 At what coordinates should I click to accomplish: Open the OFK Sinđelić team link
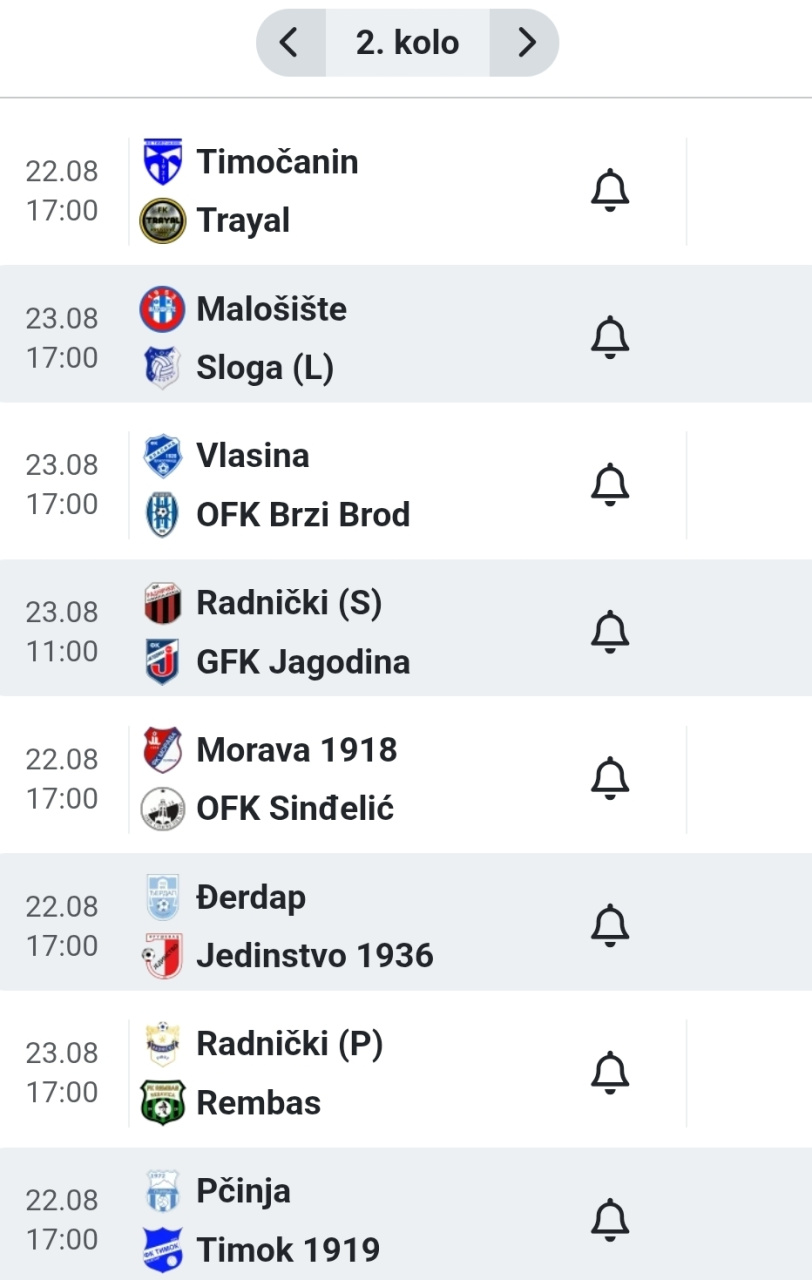(295, 808)
